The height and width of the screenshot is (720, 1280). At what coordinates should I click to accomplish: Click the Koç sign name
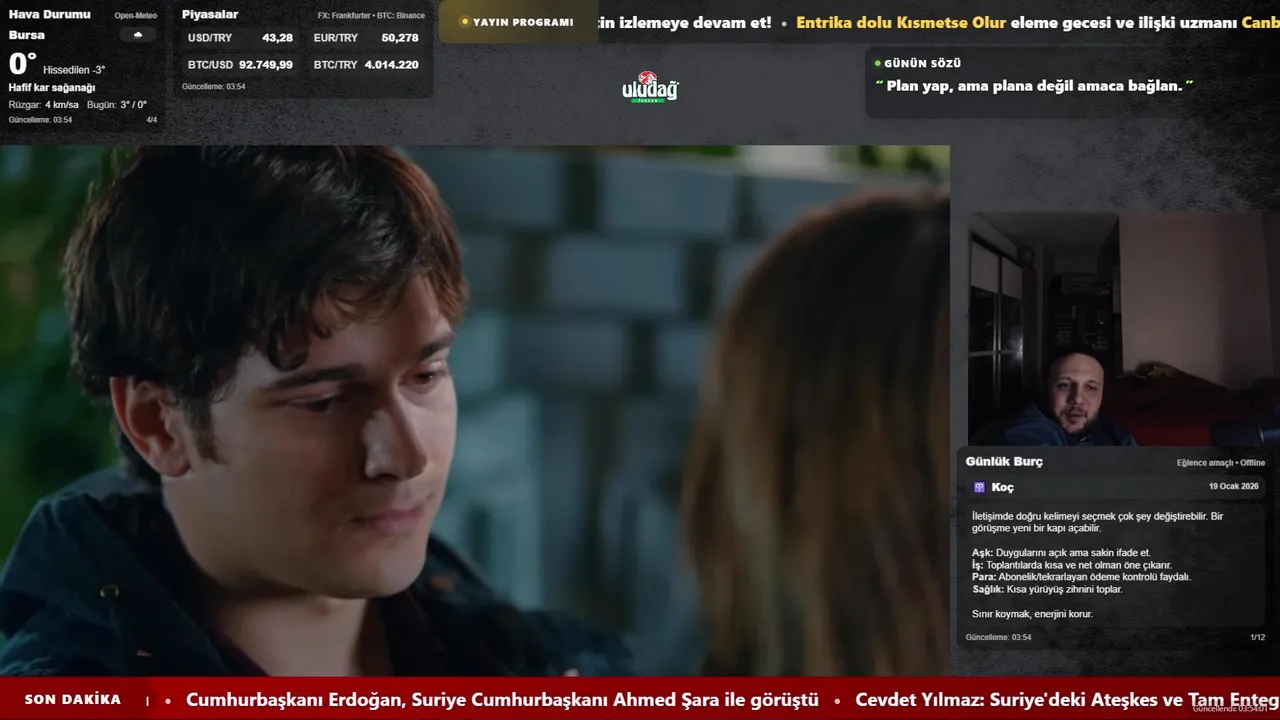[1002, 487]
